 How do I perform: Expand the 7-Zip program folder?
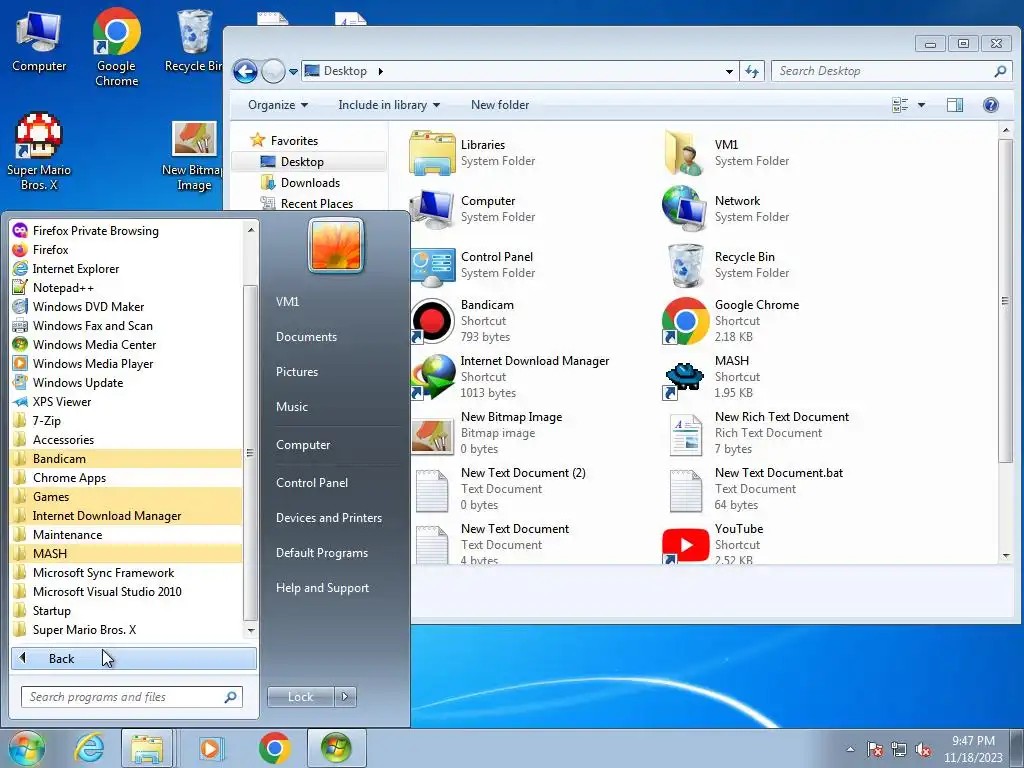pyautogui.click(x=126, y=421)
